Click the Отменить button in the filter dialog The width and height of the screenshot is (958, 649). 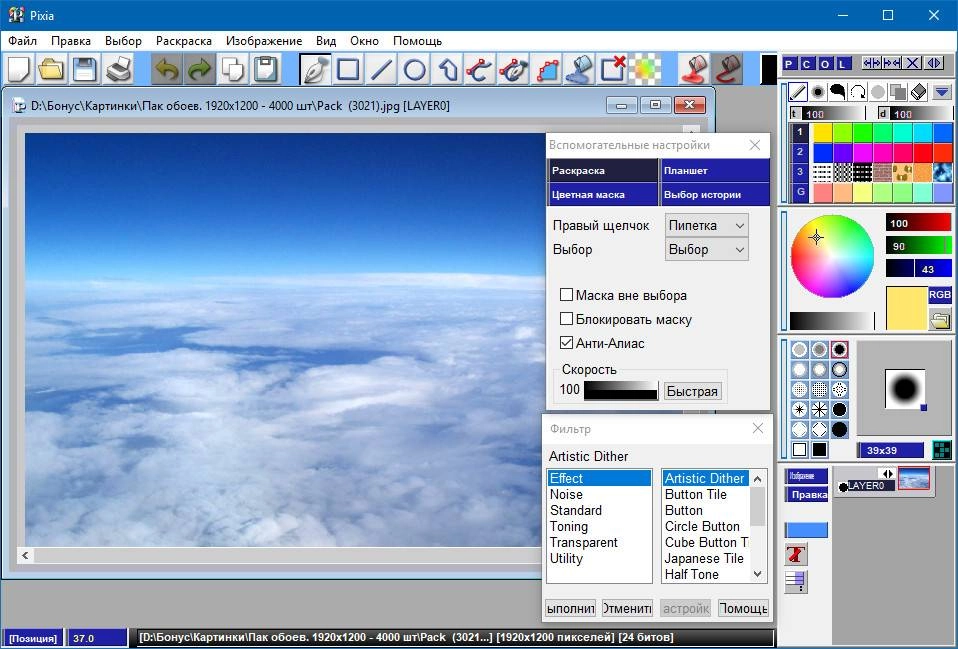coord(627,608)
